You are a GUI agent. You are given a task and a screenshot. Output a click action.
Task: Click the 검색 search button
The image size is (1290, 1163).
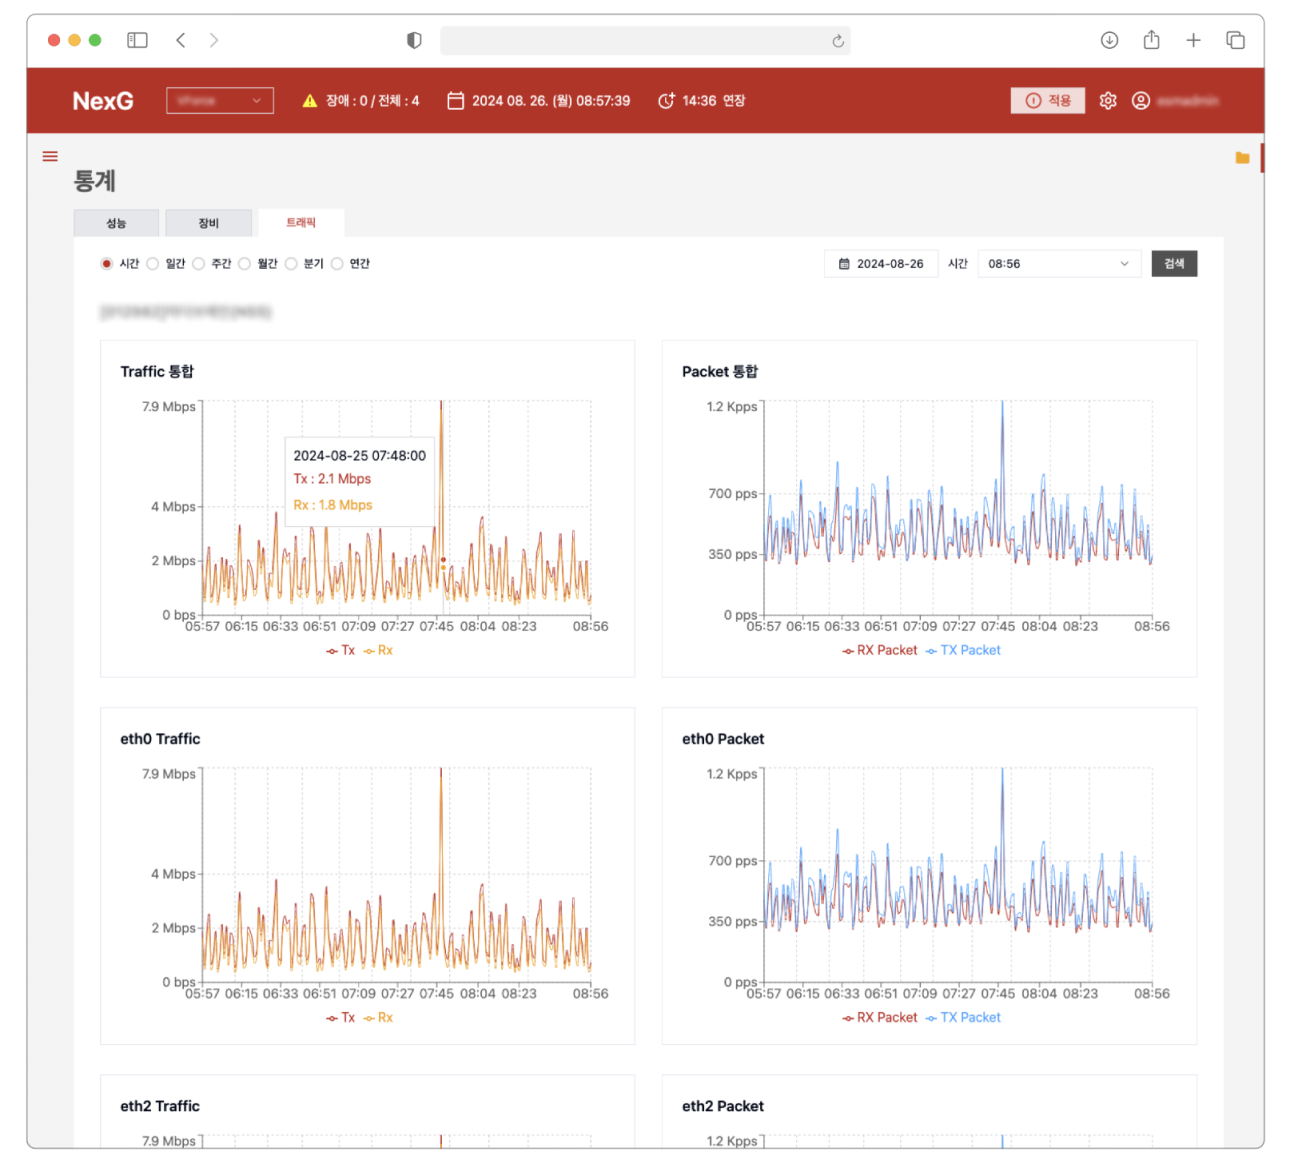coord(1174,264)
